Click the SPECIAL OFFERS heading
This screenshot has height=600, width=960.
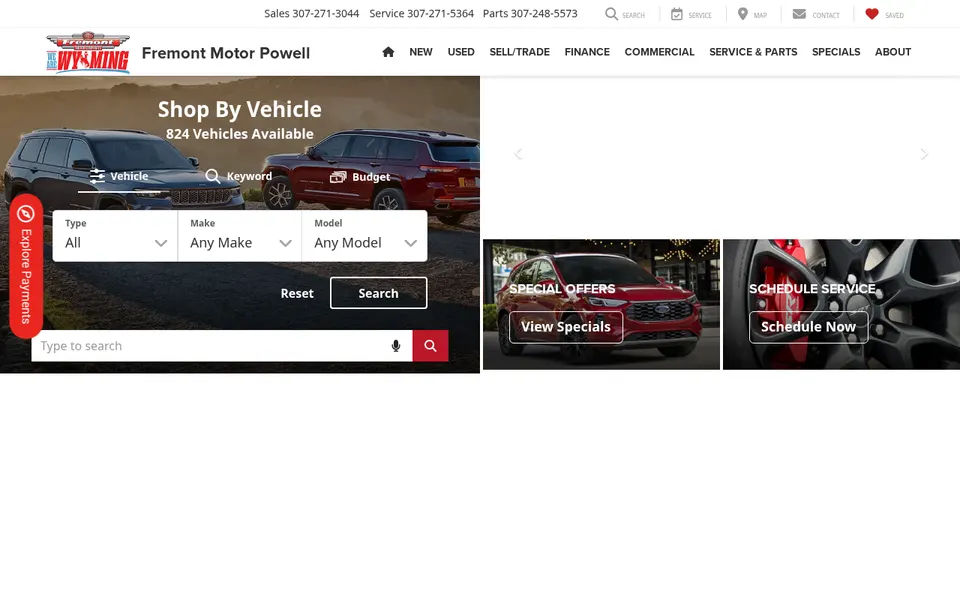click(562, 289)
